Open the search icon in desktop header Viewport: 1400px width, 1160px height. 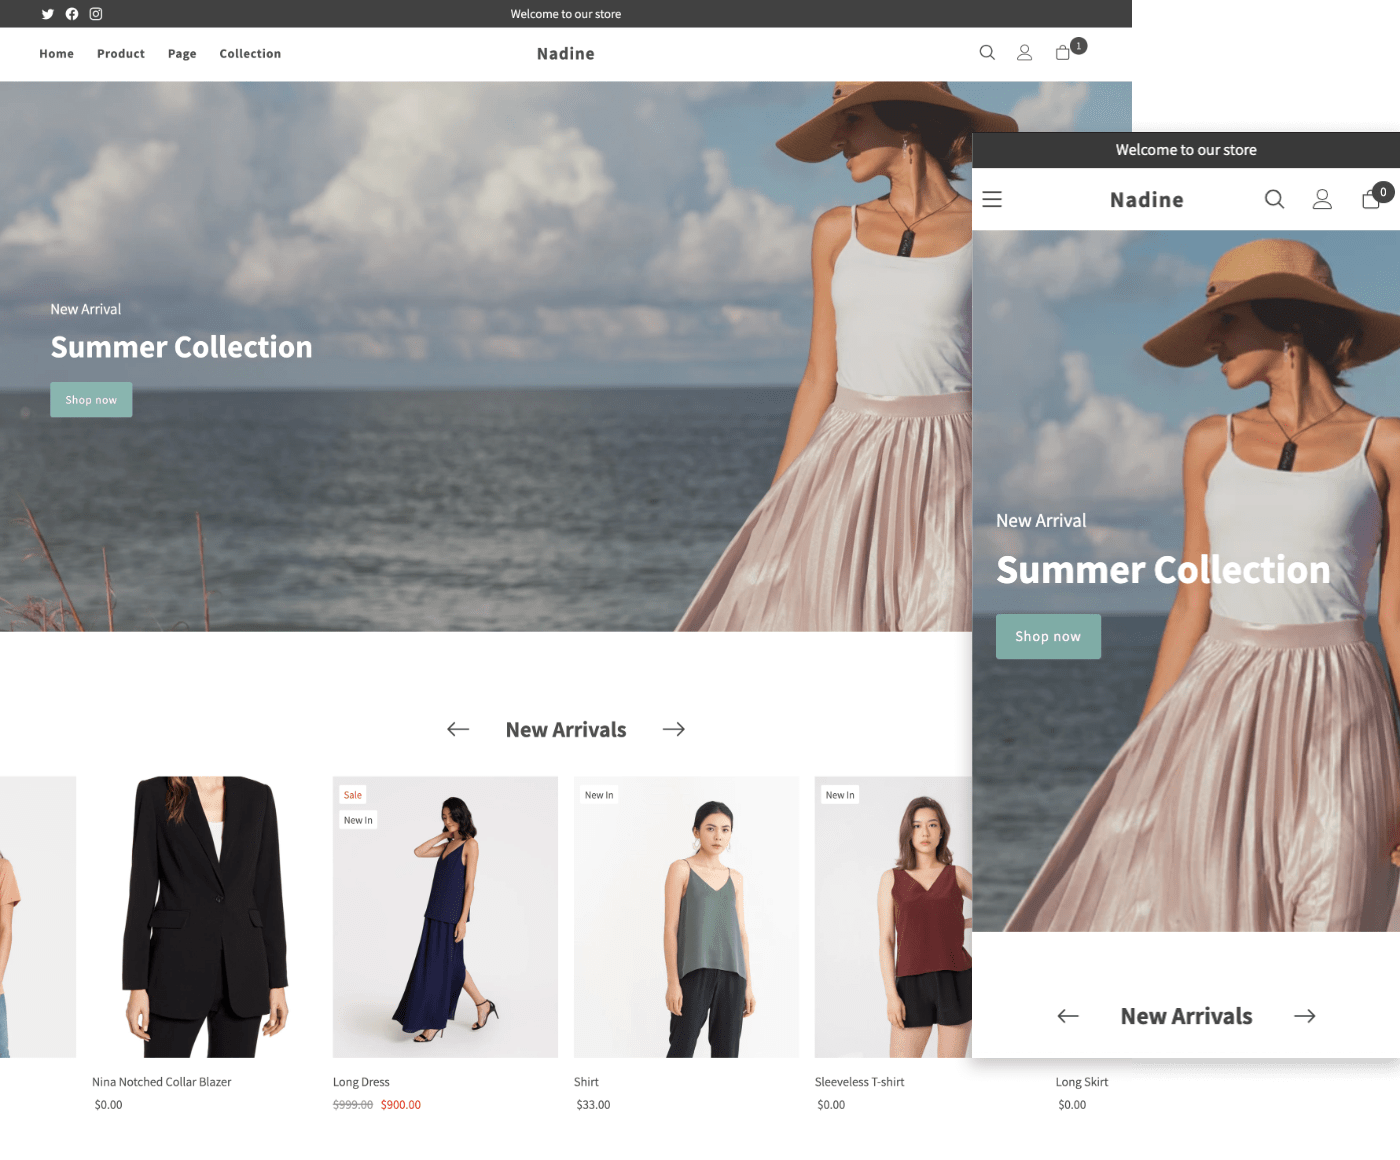(x=987, y=53)
